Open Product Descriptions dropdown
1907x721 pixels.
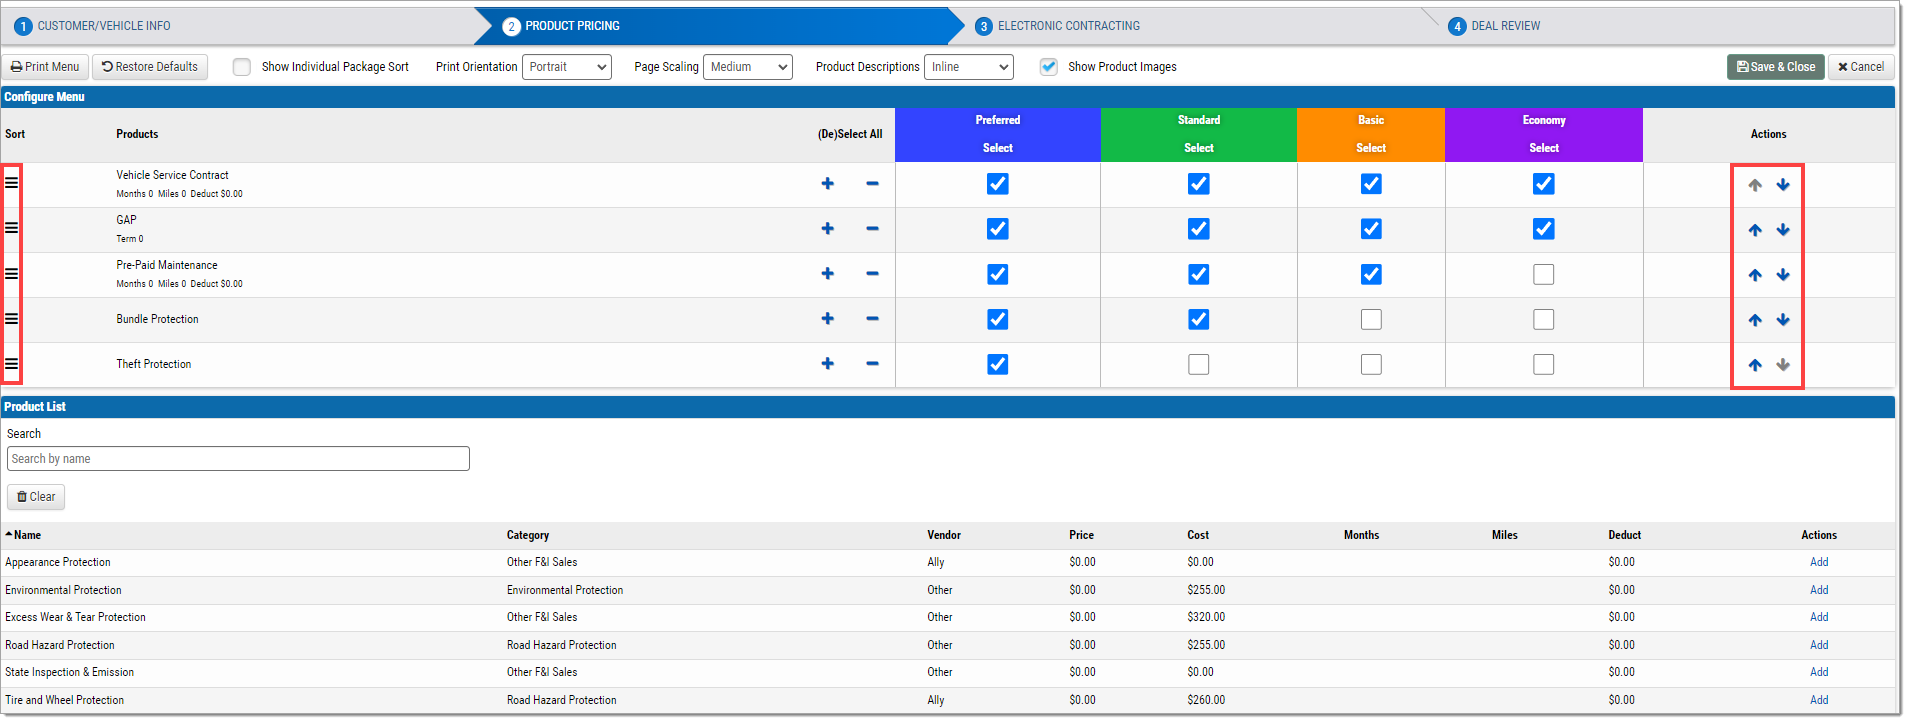click(x=969, y=67)
